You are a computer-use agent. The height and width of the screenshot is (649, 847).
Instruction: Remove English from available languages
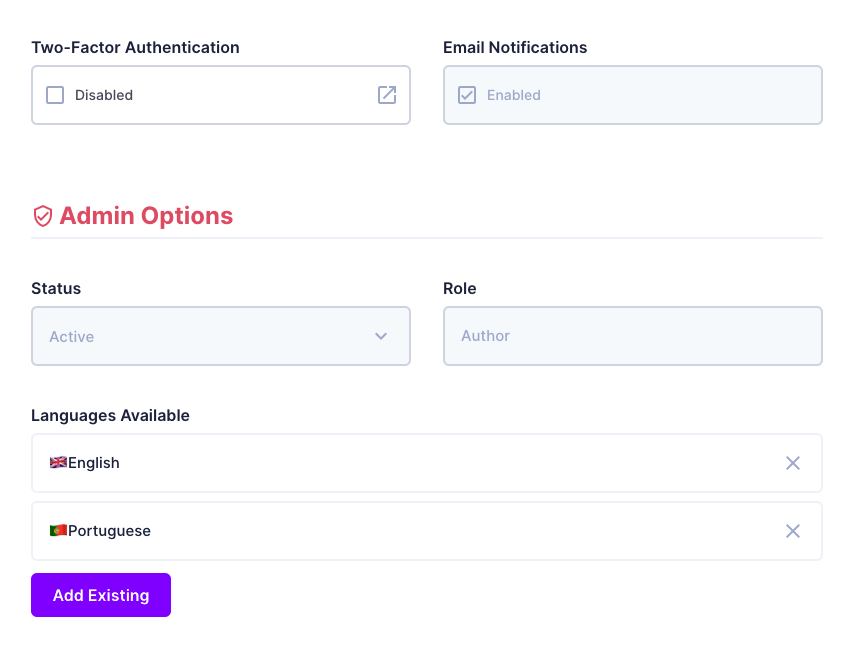(x=793, y=462)
